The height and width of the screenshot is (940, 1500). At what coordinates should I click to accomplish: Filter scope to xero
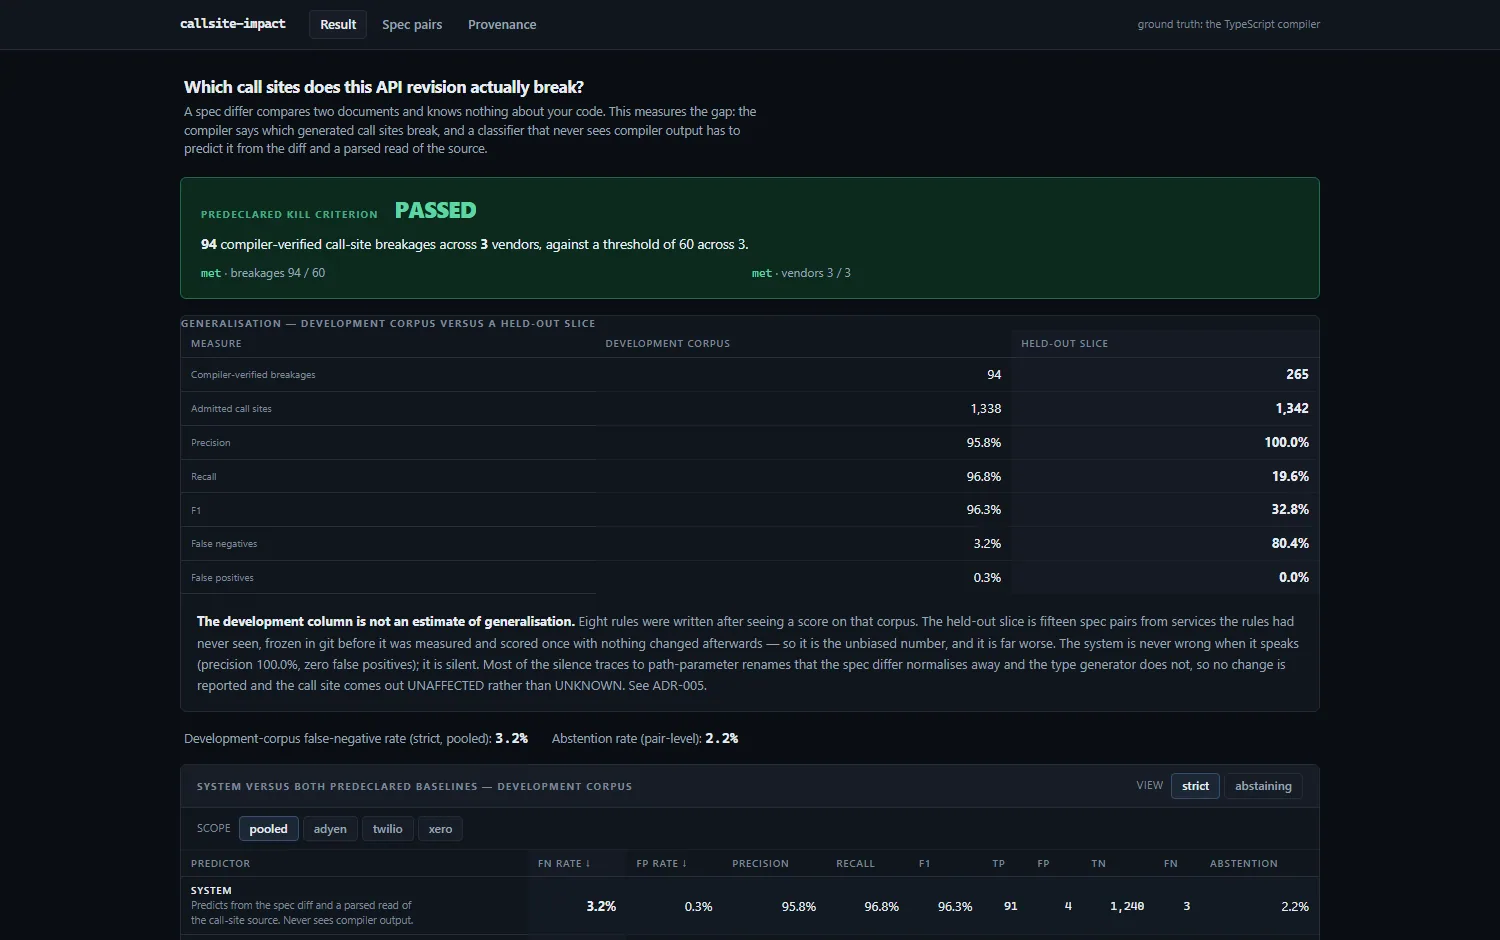(440, 829)
